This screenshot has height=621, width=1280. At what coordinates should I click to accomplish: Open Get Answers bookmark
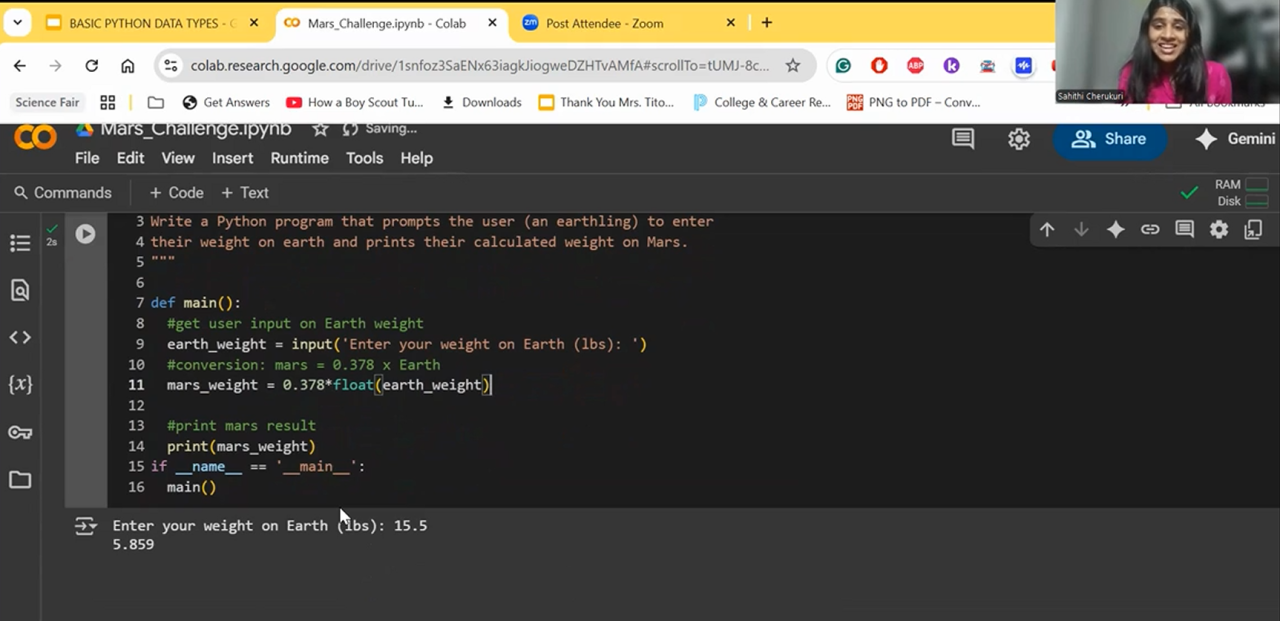[226, 102]
